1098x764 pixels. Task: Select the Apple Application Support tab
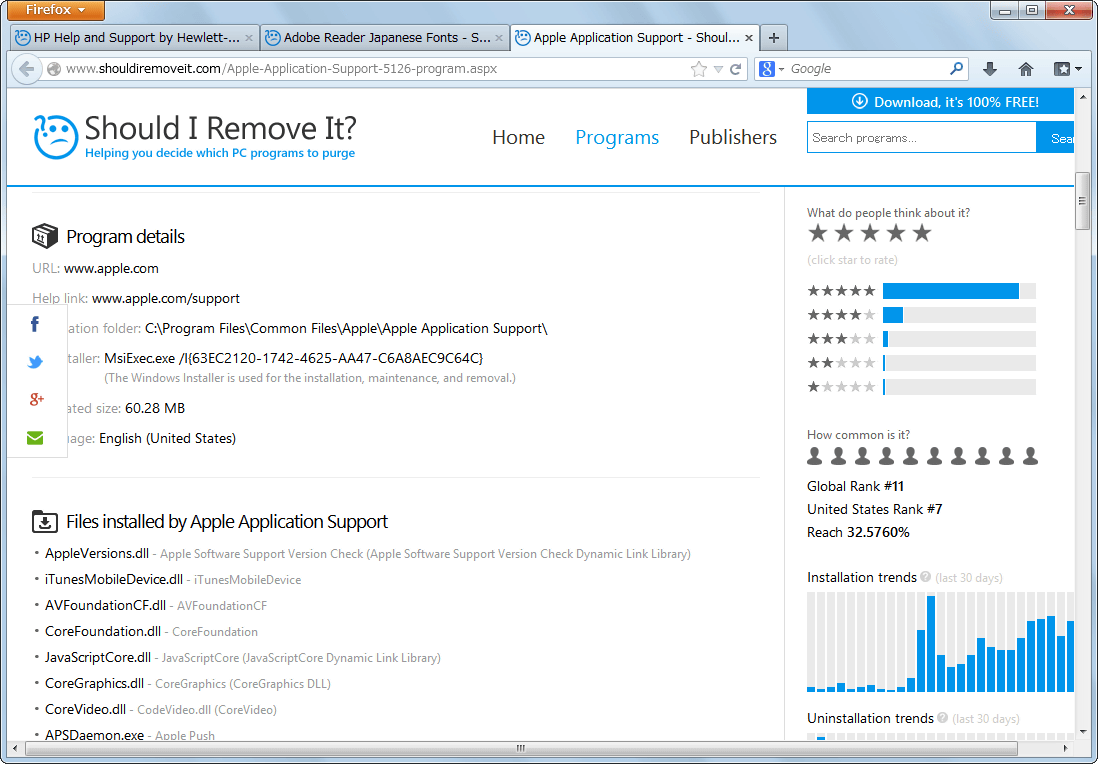(635, 38)
